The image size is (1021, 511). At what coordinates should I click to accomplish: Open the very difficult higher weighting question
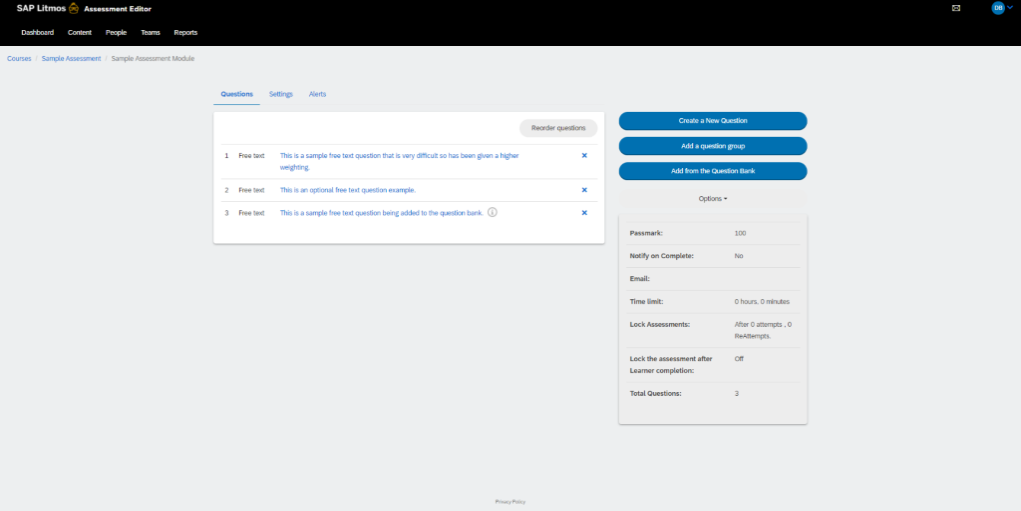pyautogui.click(x=399, y=161)
